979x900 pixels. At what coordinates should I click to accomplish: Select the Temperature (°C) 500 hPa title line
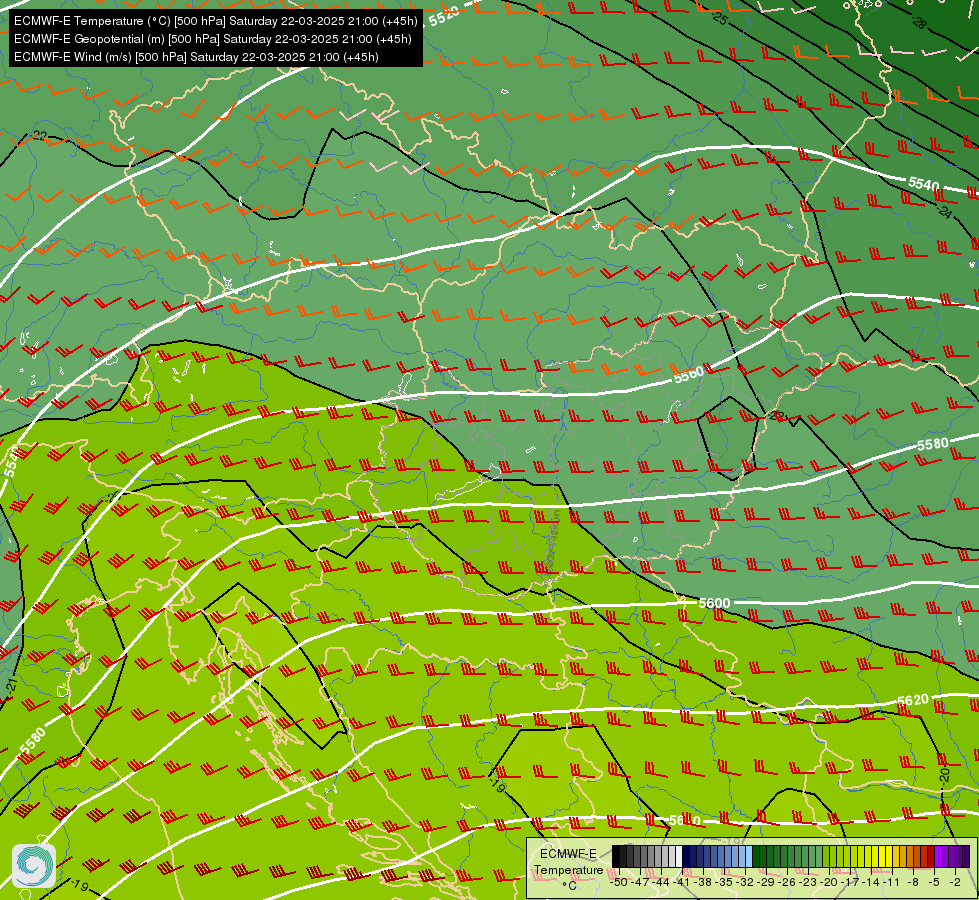pos(215,21)
